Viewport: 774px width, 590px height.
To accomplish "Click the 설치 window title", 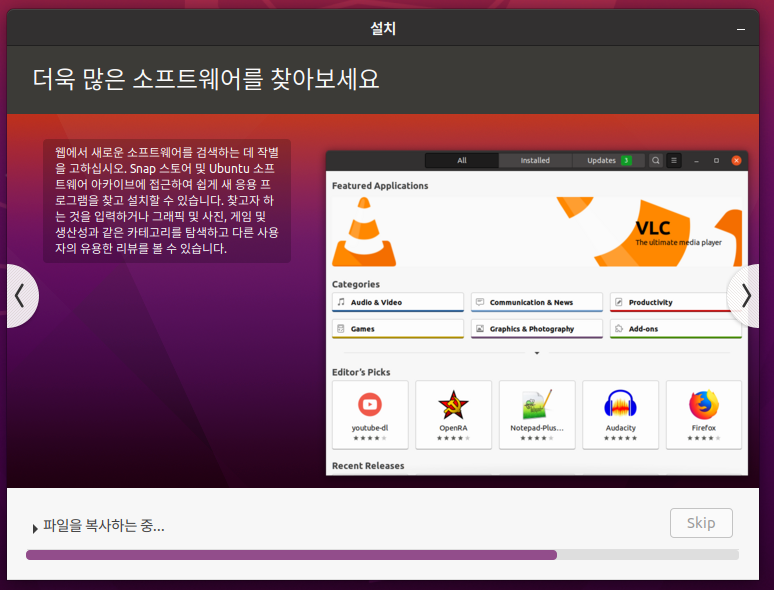I will 383,29.
